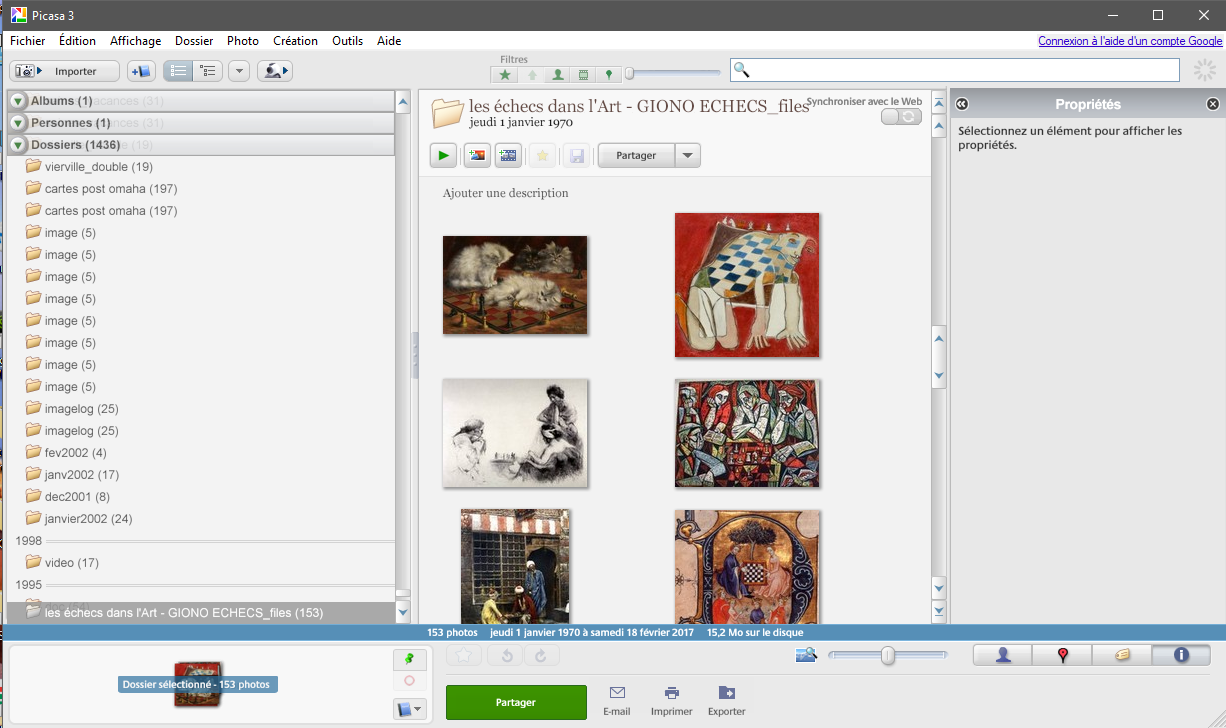Click Ajouter une description text

[505, 193]
